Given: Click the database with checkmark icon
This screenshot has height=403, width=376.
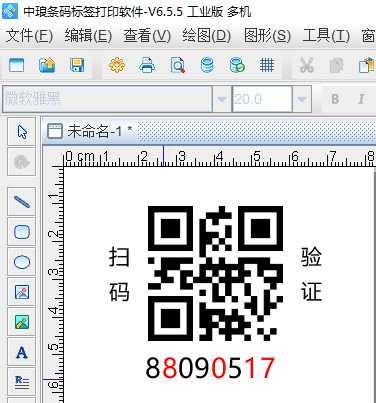Looking at the screenshot, I should point(237,65).
